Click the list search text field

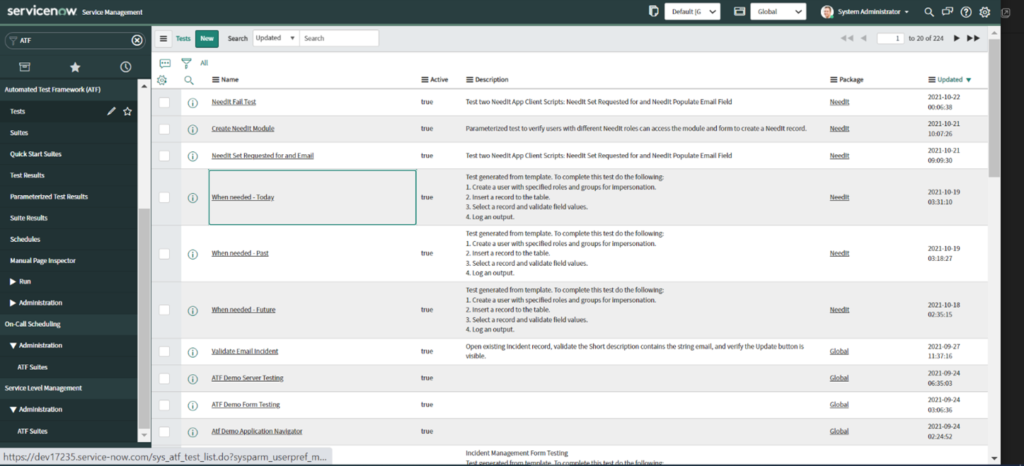pyautogui.click(x=339, y=39)
